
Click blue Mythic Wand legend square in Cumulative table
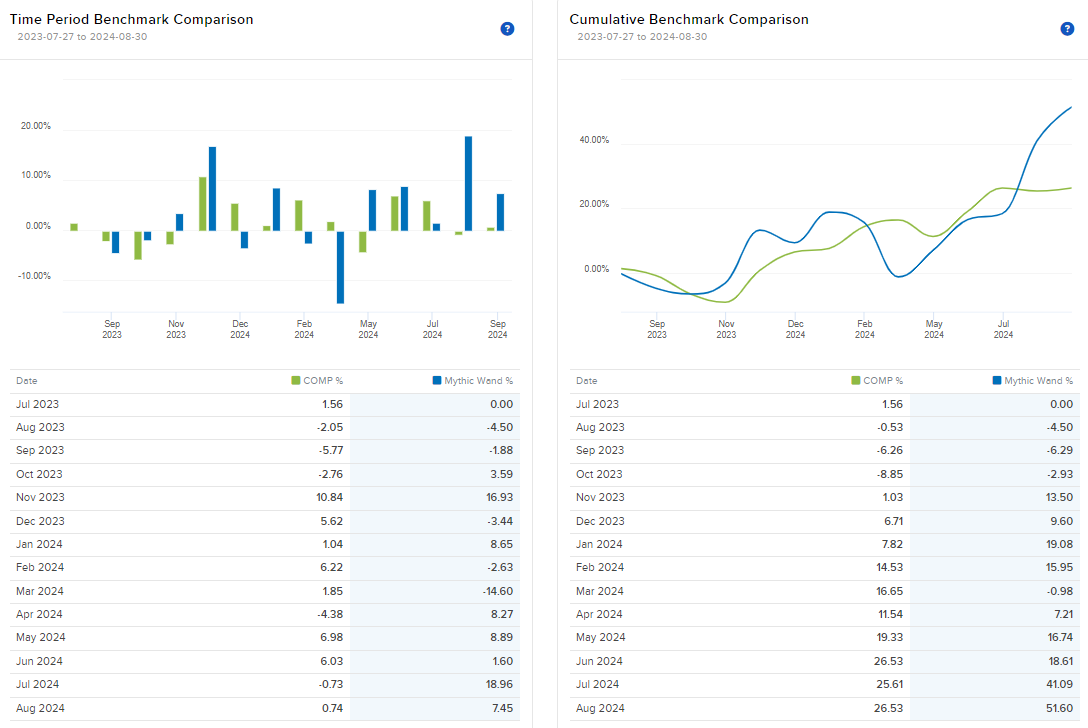[x=997, y=381]
